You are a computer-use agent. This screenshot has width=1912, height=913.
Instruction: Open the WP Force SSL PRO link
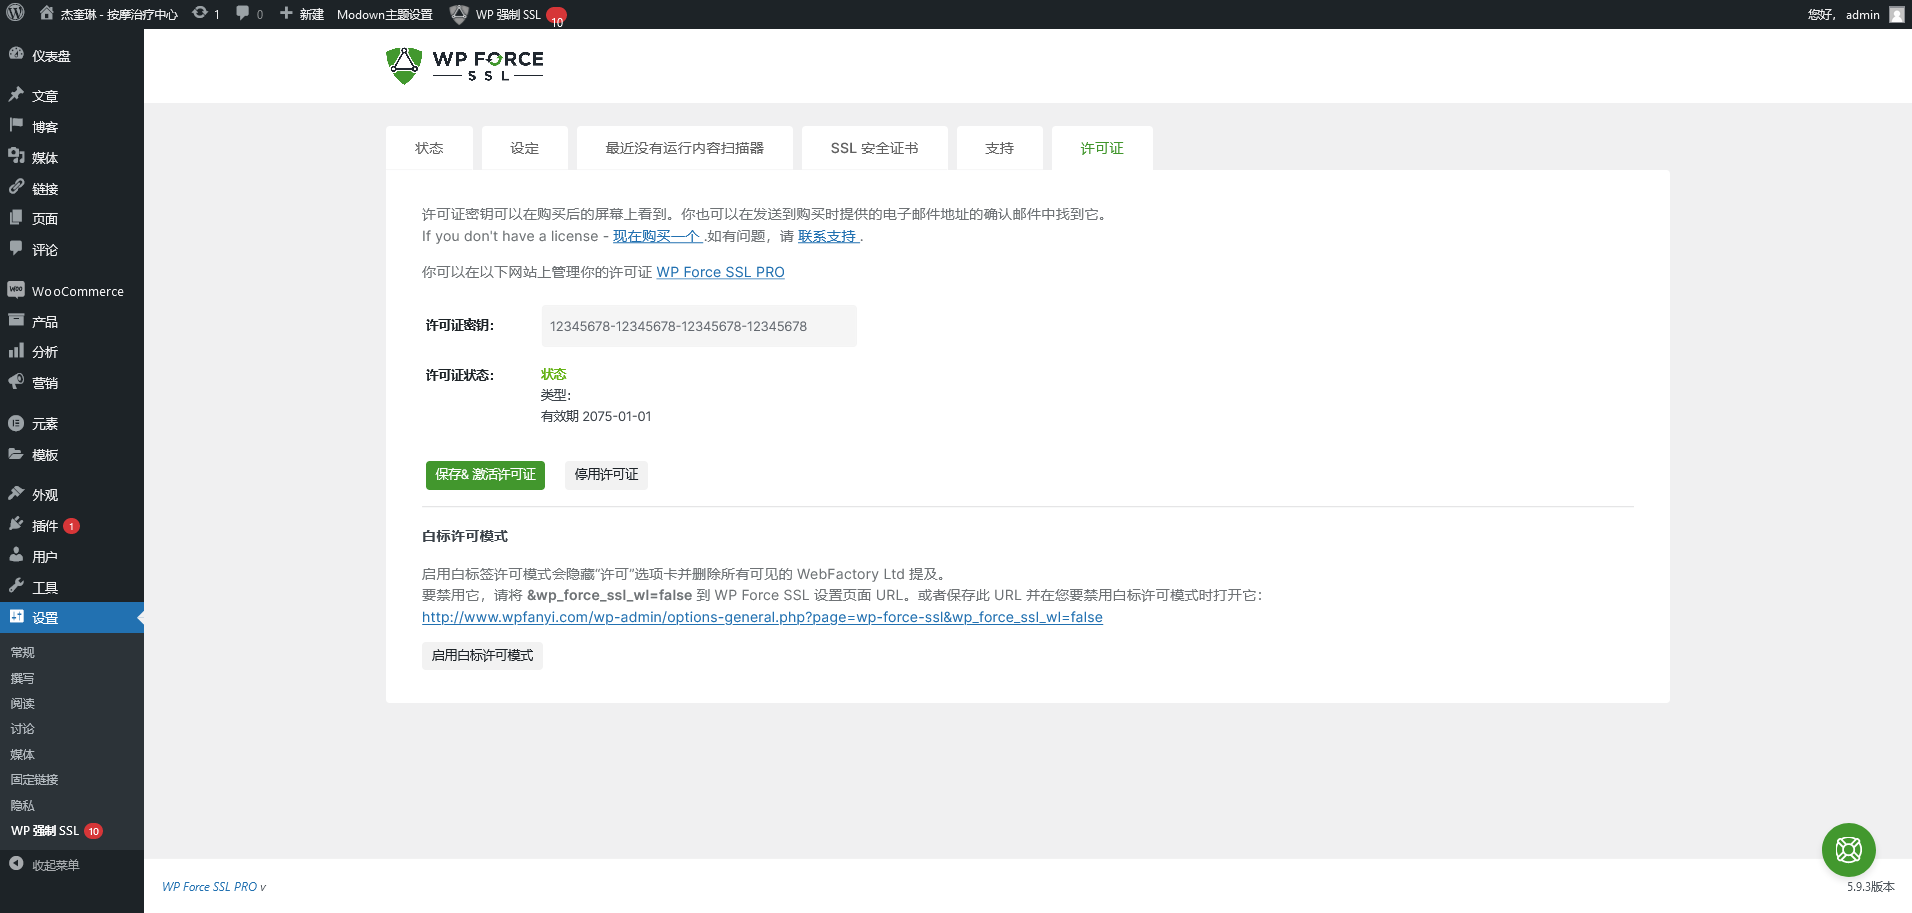[720, 272]
